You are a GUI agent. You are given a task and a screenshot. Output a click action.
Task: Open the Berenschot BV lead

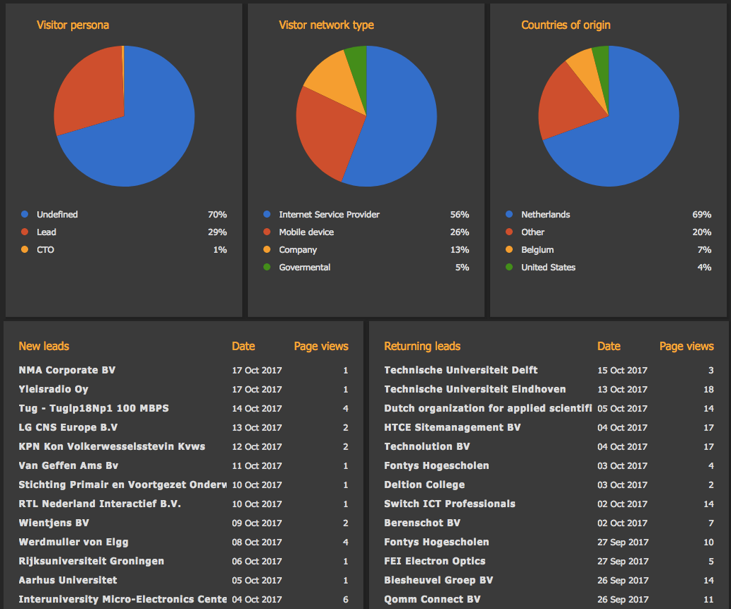coord(422,523)
